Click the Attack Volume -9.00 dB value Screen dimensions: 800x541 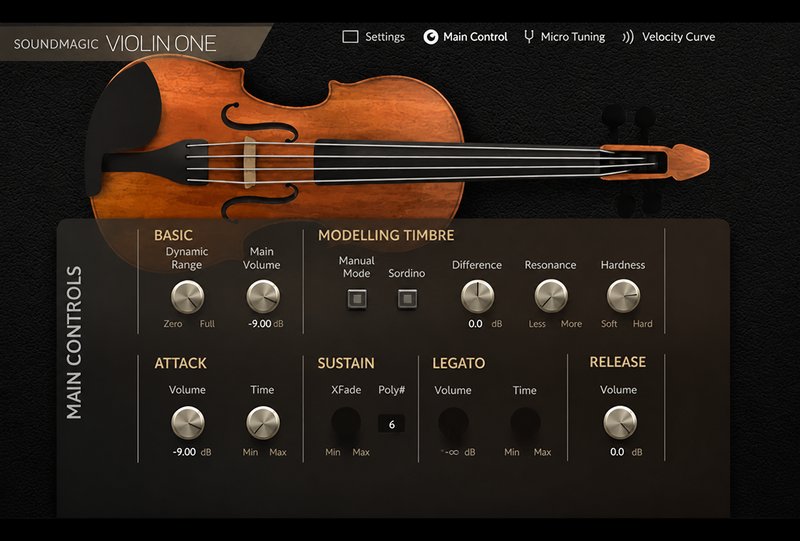pyautogui.click(x=191, y=452)
